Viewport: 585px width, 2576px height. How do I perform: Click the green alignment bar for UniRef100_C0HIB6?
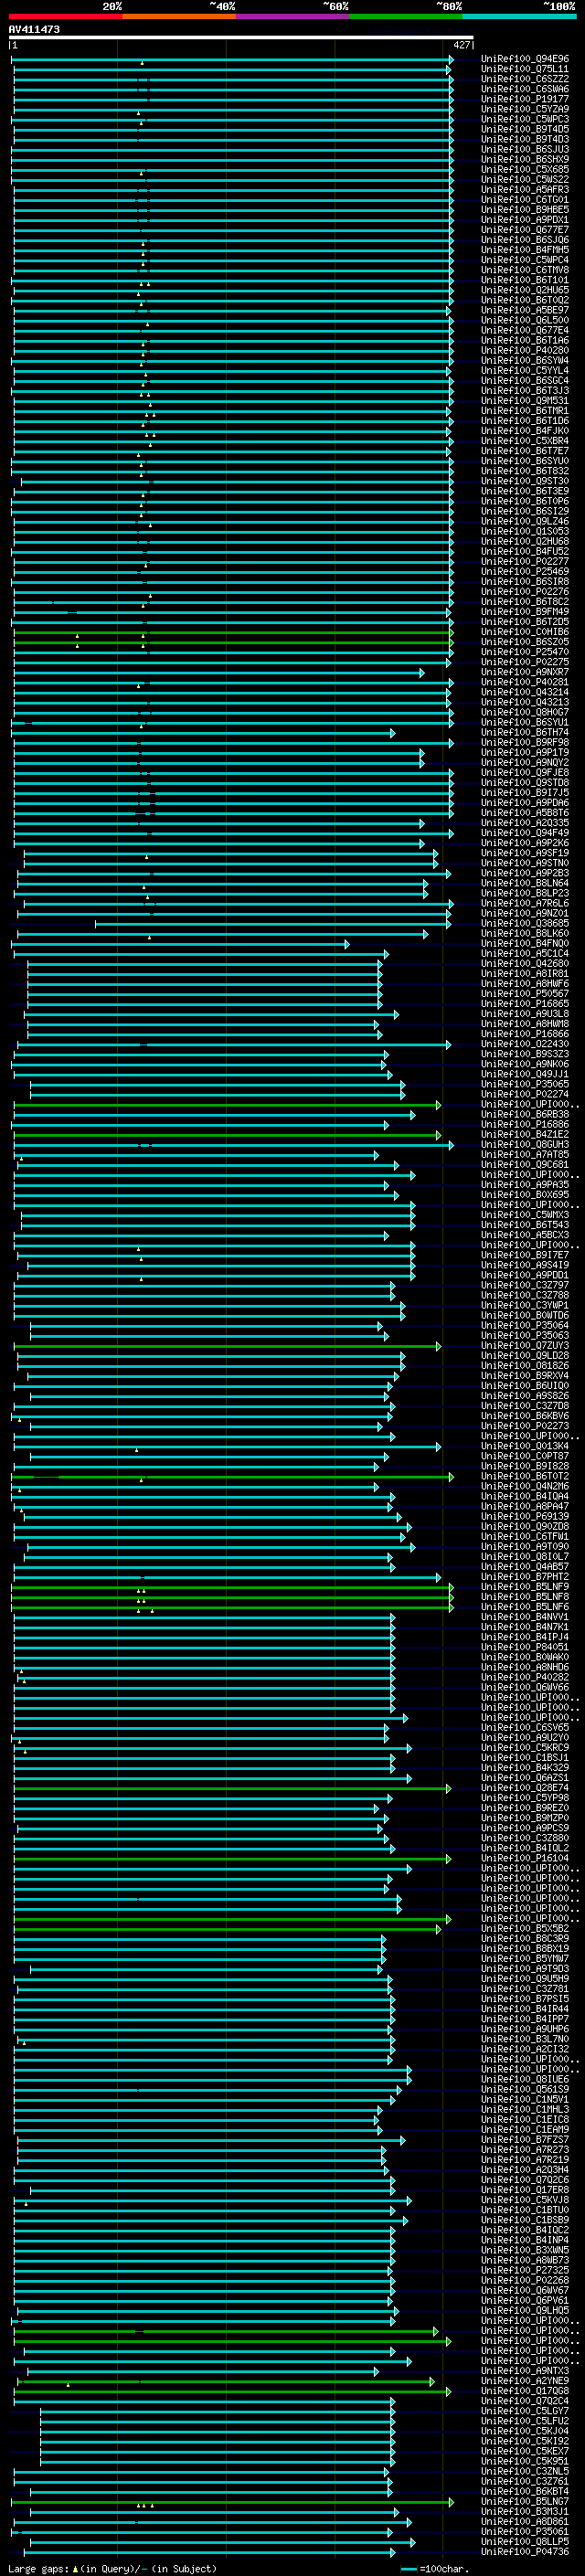click(234, 632)
